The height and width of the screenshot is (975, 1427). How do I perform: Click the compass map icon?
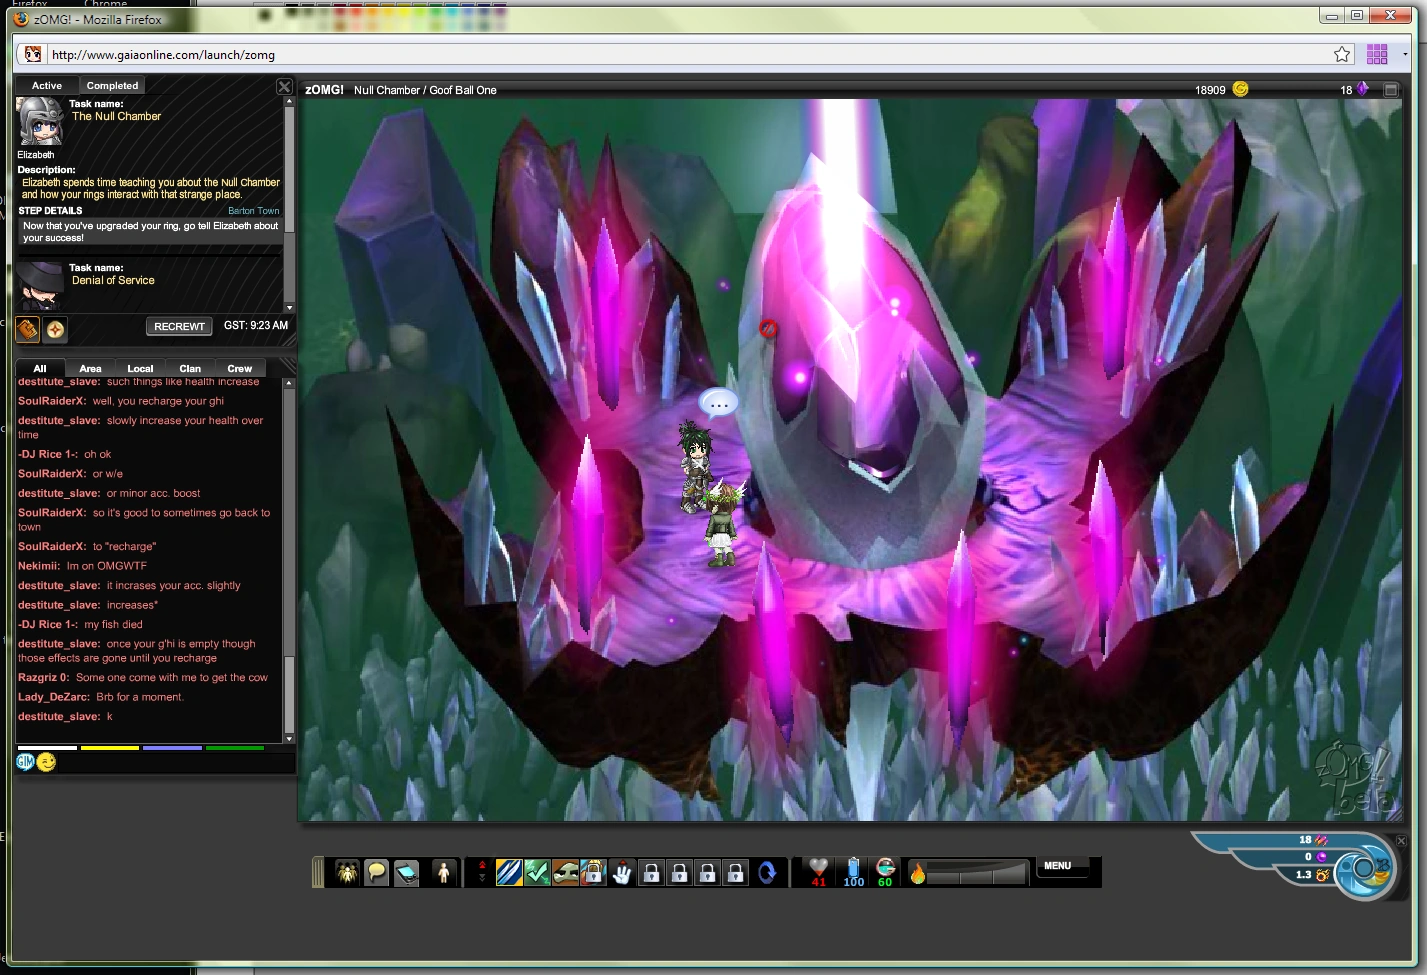56,328
